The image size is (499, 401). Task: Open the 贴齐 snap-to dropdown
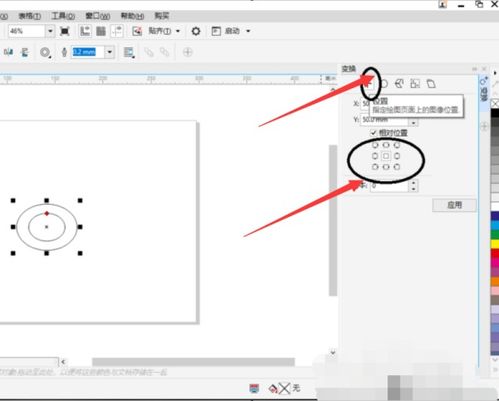coord(178,31)
